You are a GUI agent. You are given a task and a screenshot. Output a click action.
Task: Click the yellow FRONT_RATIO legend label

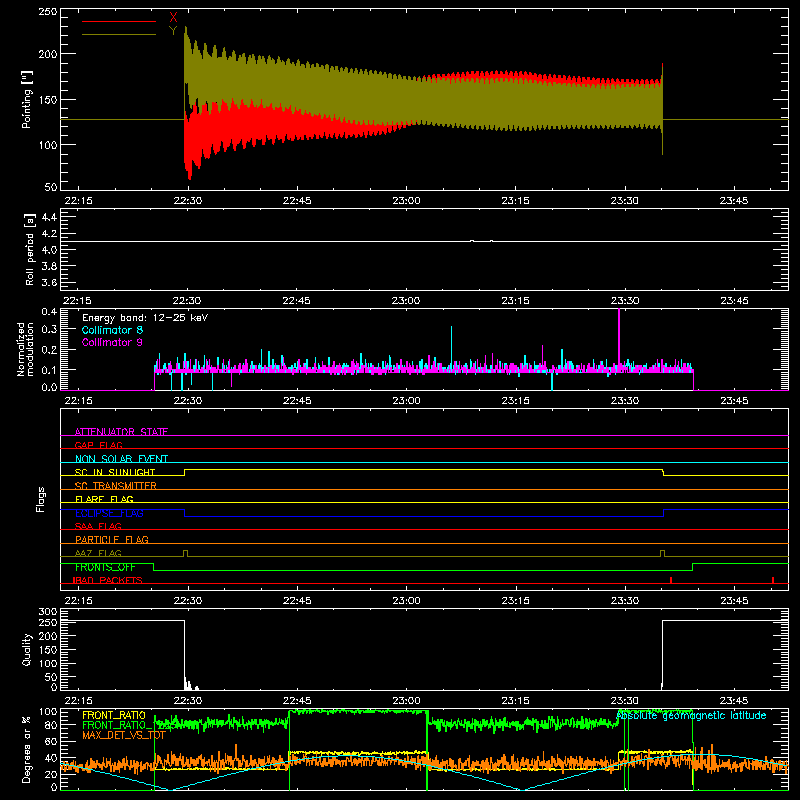[114, 715]
